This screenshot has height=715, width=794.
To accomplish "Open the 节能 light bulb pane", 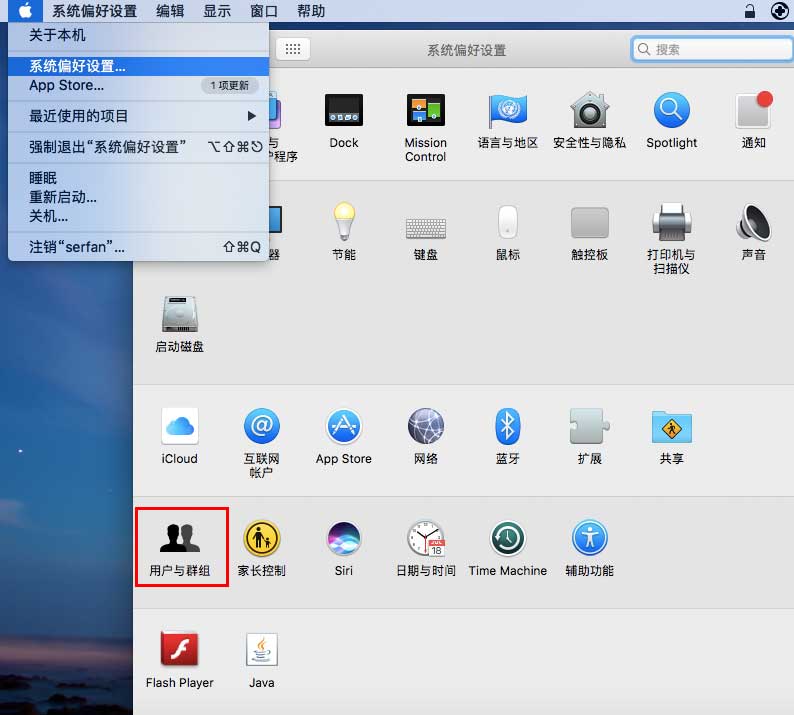I will (344, 222).
